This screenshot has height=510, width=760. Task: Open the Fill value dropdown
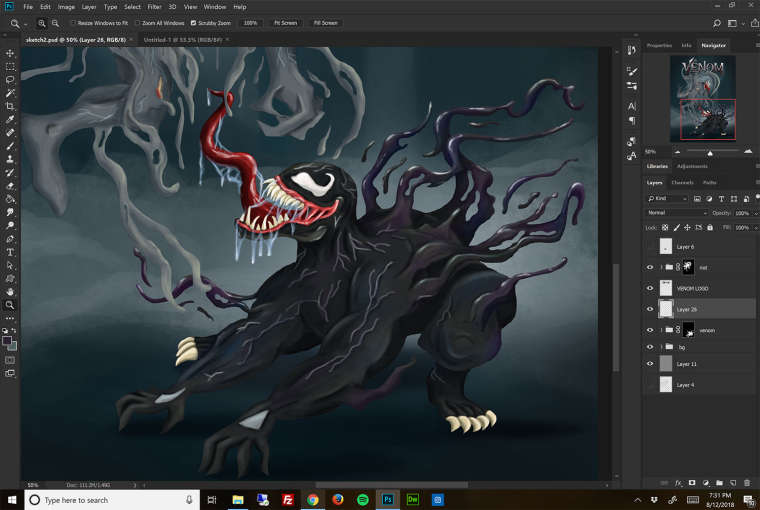755,227
